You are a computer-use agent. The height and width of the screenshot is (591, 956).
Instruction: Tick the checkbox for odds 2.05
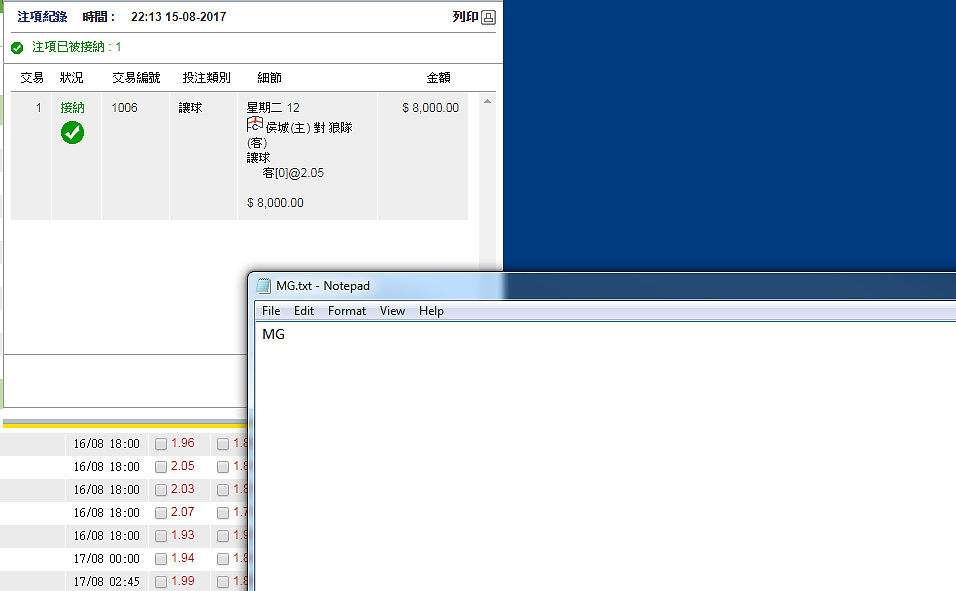click(x=161, y=467)
